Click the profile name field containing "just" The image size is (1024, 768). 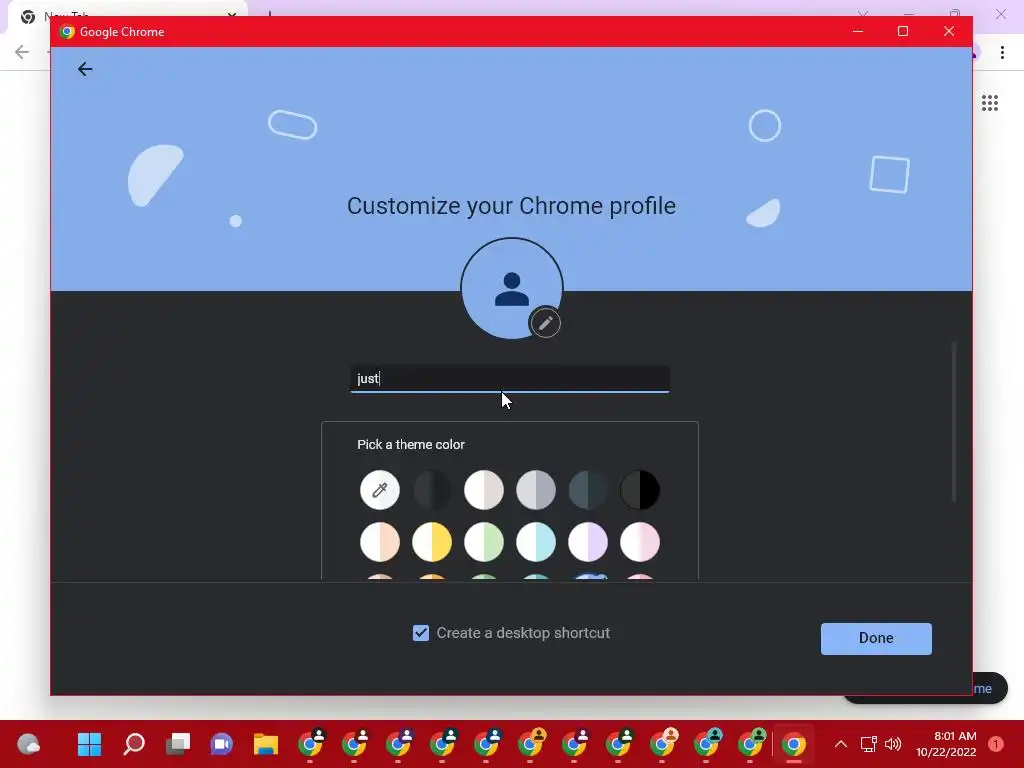tap(510, 379)
